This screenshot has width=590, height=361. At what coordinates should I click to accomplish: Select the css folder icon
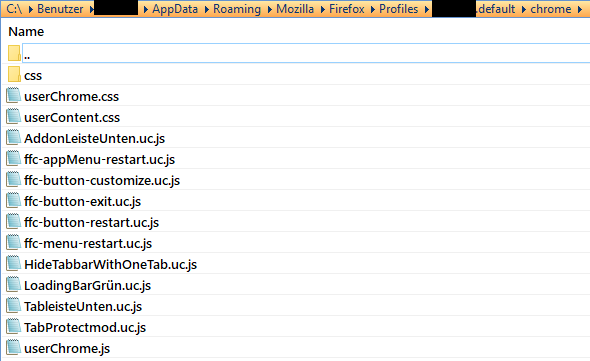tap(14, 74)
